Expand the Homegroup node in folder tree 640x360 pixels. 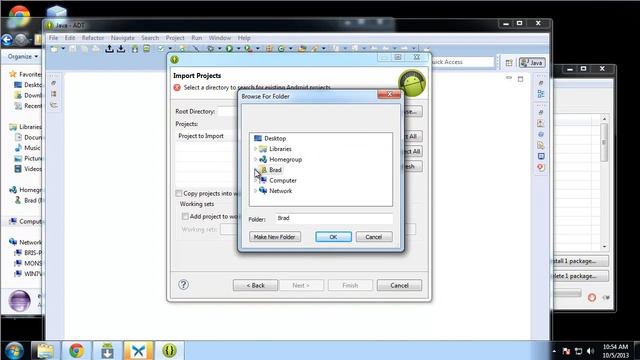256,160
